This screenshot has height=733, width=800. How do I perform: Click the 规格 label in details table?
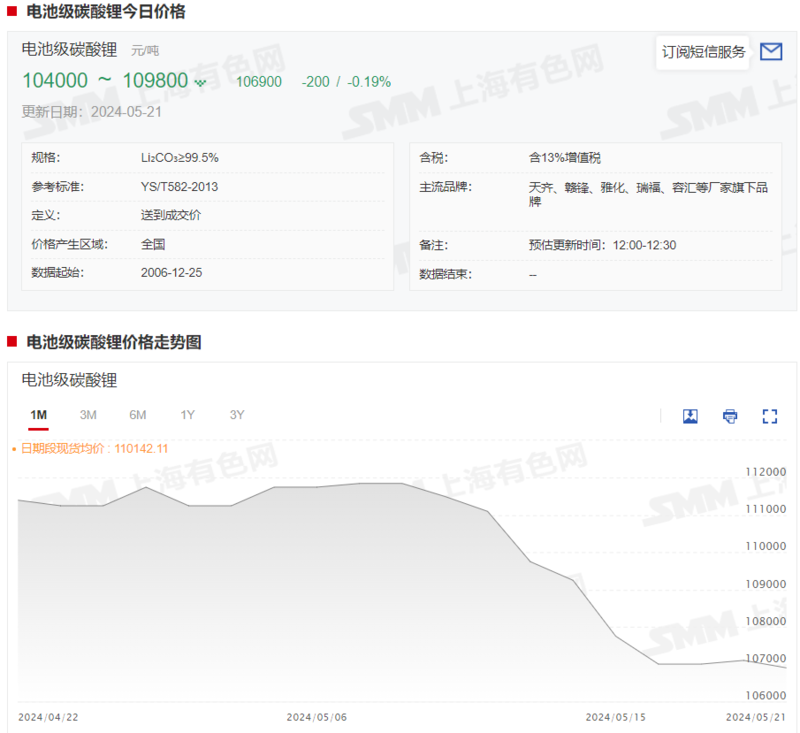45,158
